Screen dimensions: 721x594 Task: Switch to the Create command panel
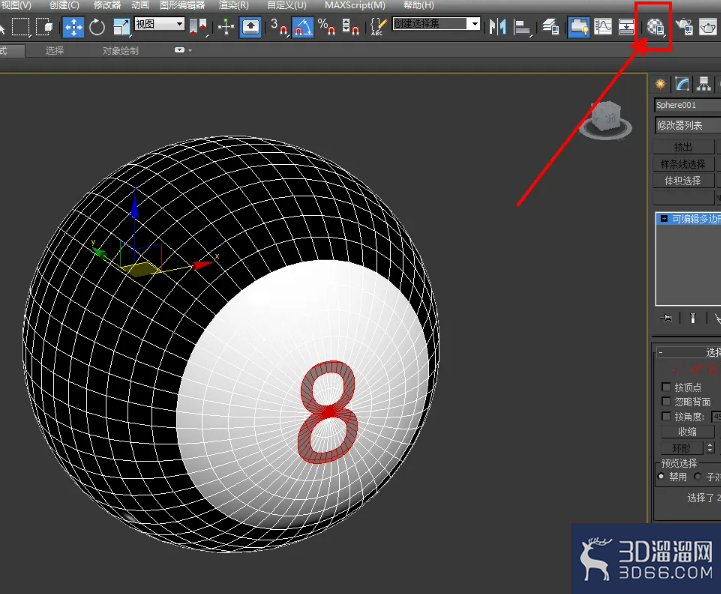[x=660, y=84]
